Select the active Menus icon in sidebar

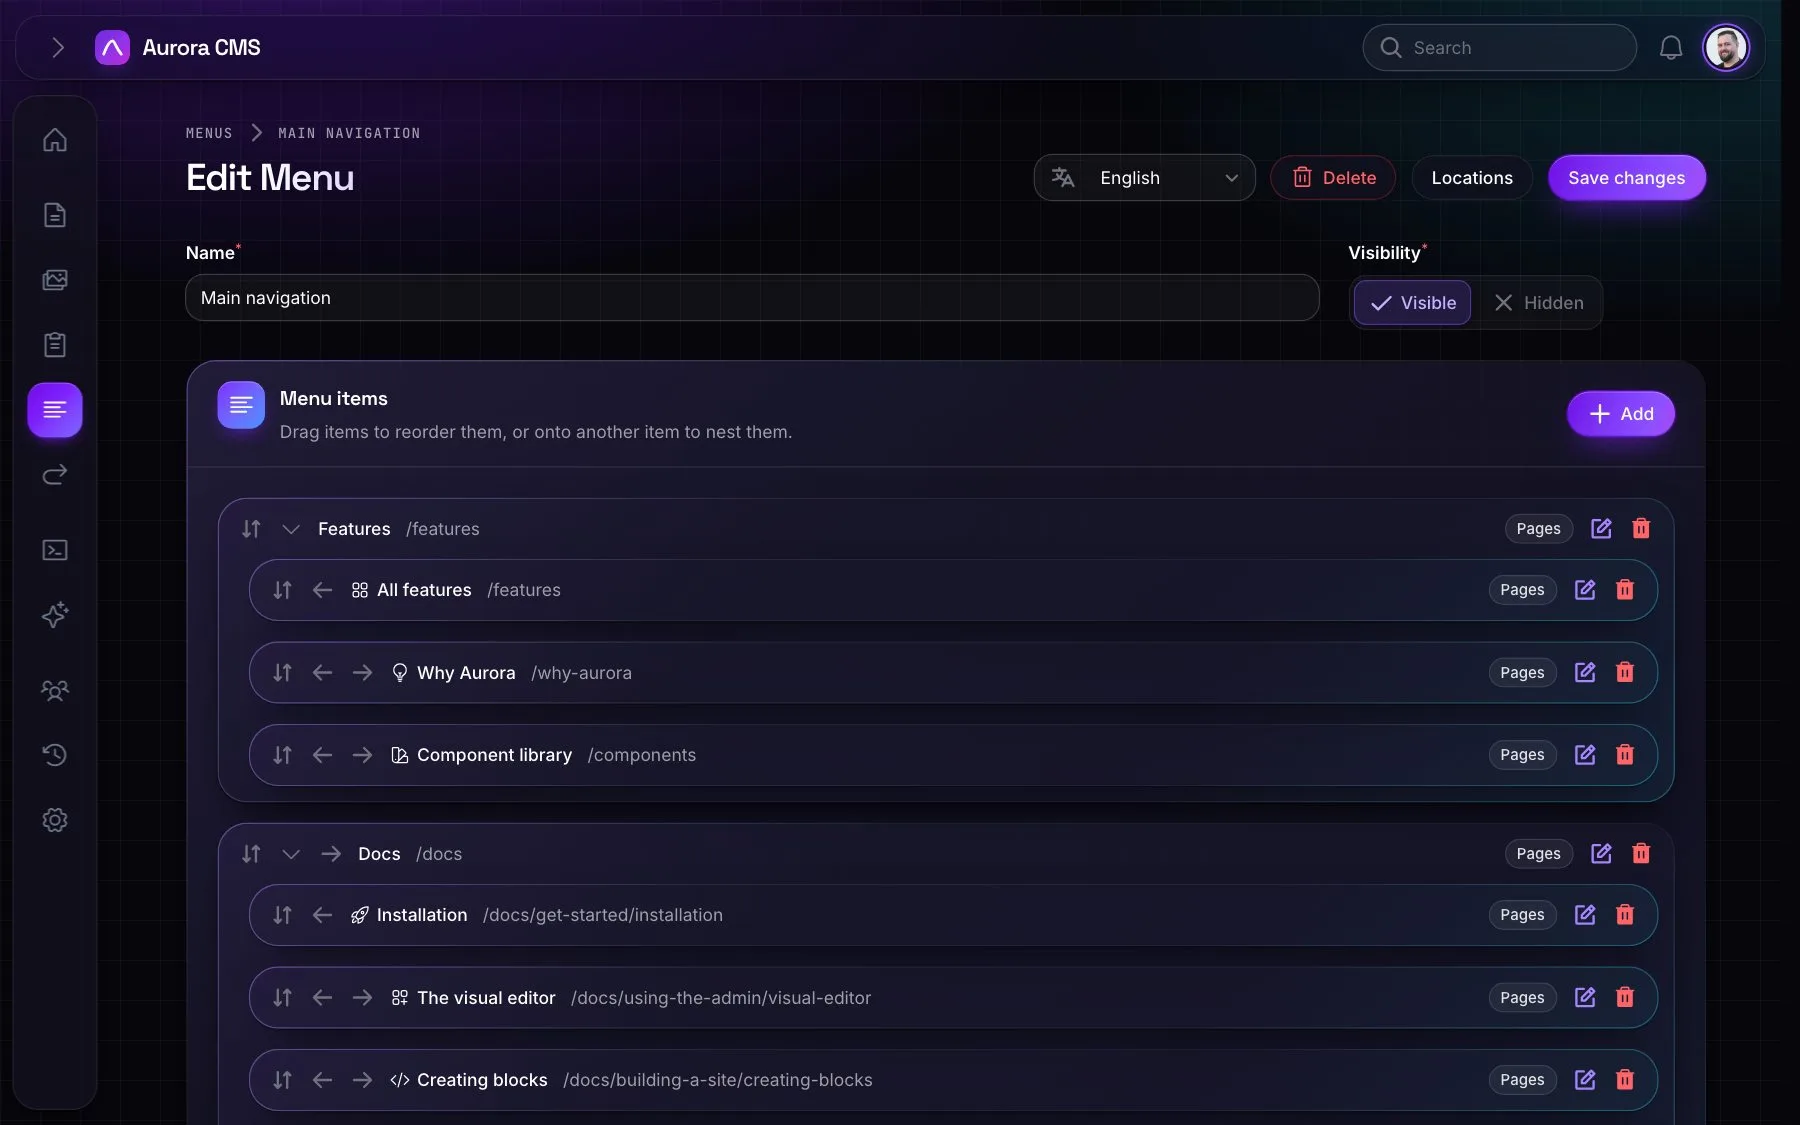[55, 410]
